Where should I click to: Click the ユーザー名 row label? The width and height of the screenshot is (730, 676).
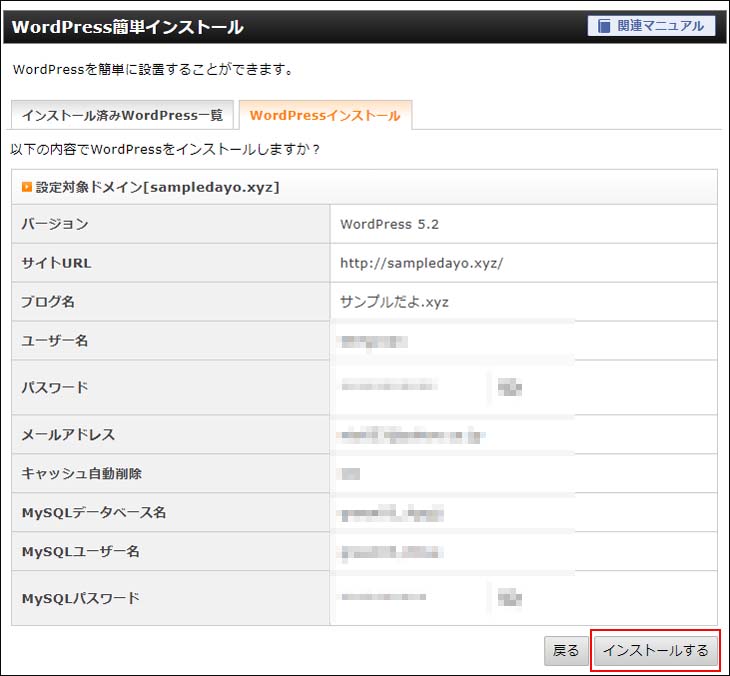[54, 341]
